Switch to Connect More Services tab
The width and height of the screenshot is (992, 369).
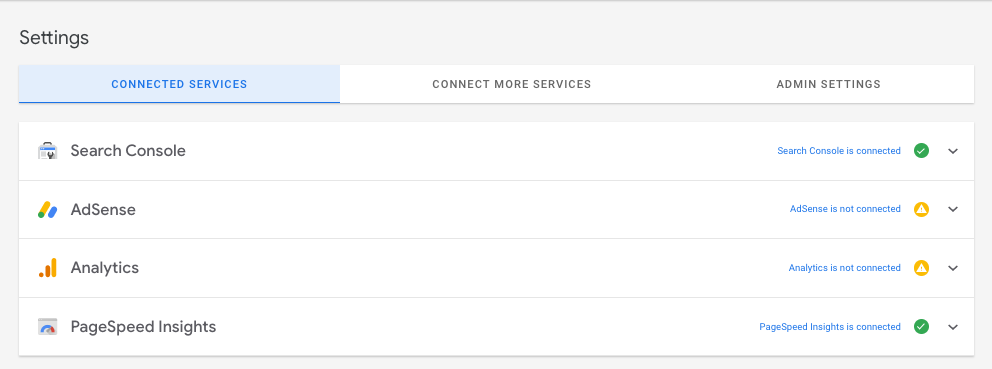512,84
